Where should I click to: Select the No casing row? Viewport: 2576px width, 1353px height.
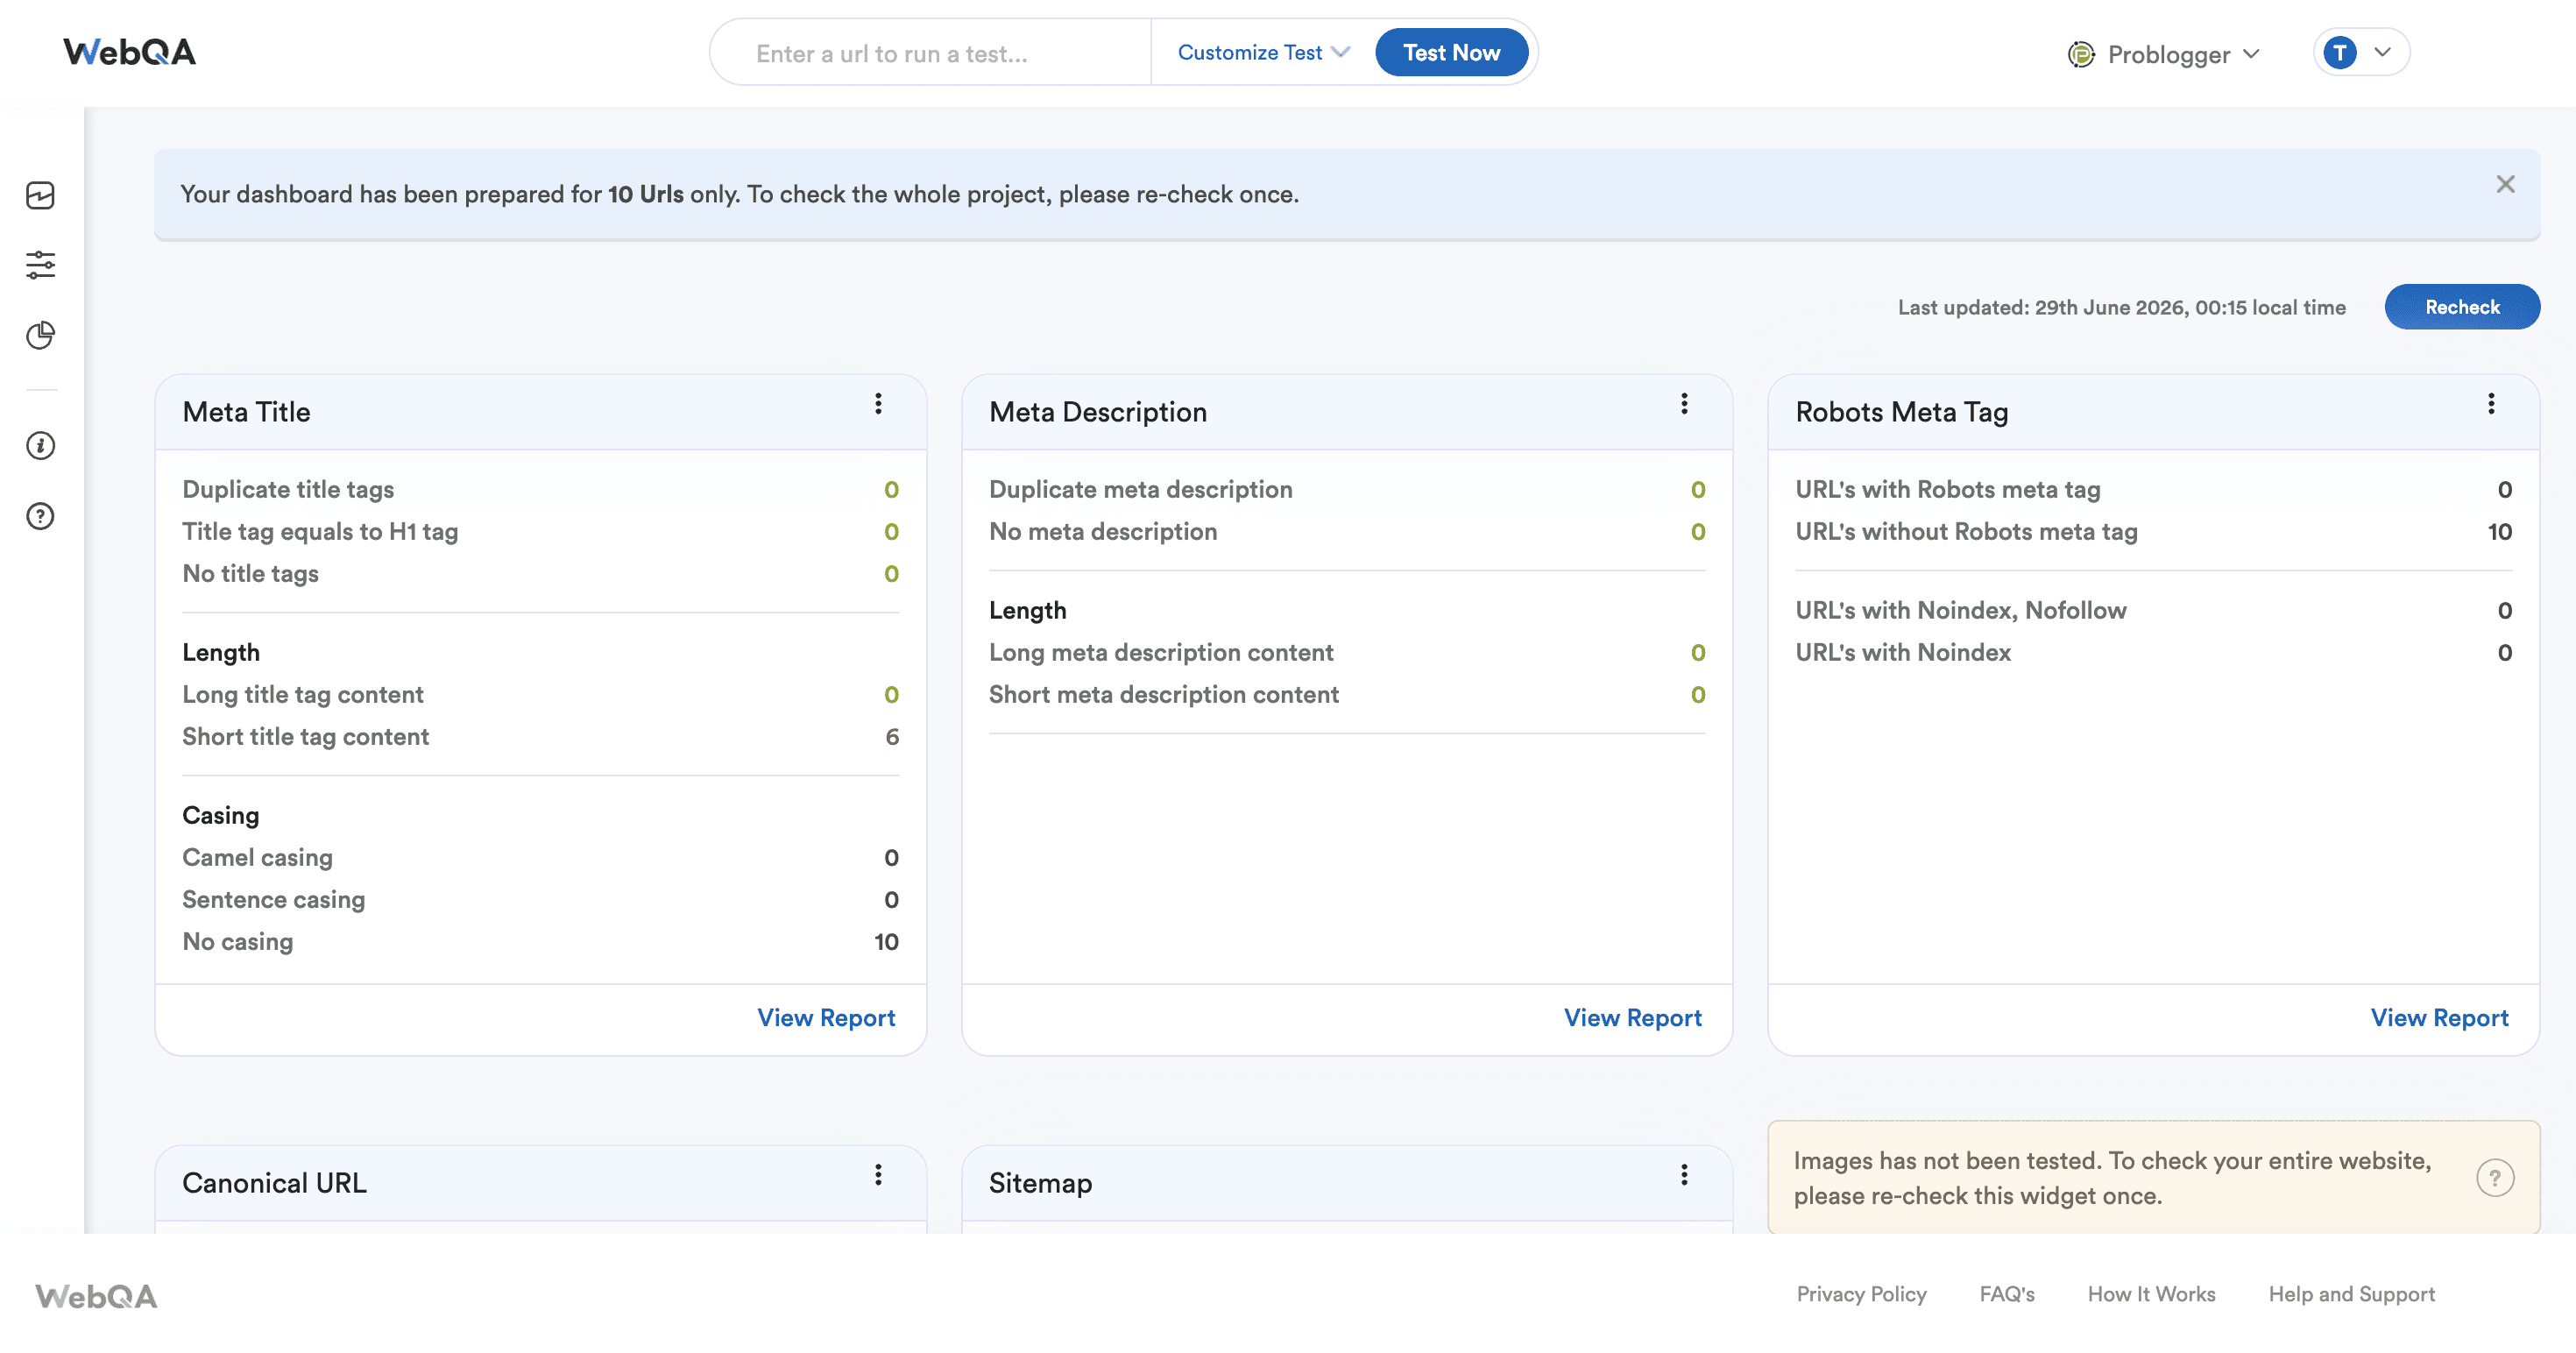pyautogui.click(x=540, y=942)
